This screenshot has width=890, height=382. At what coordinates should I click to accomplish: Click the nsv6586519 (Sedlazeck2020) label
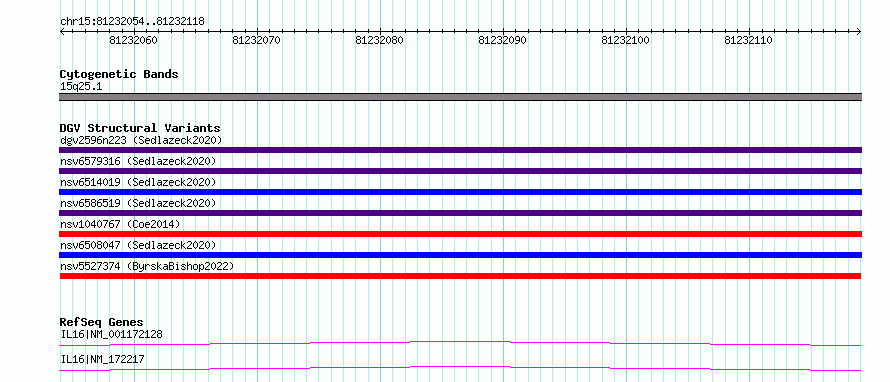(138, 203)
